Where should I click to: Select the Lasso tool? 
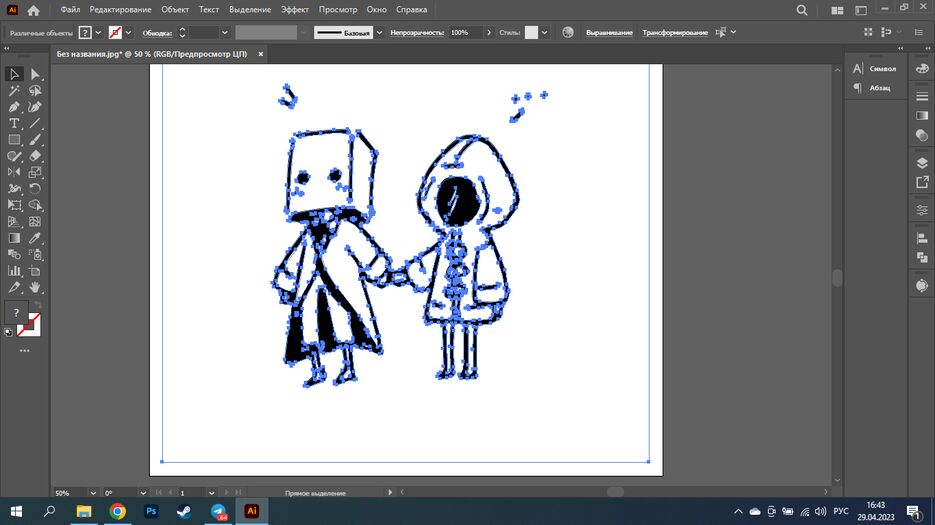35,91
